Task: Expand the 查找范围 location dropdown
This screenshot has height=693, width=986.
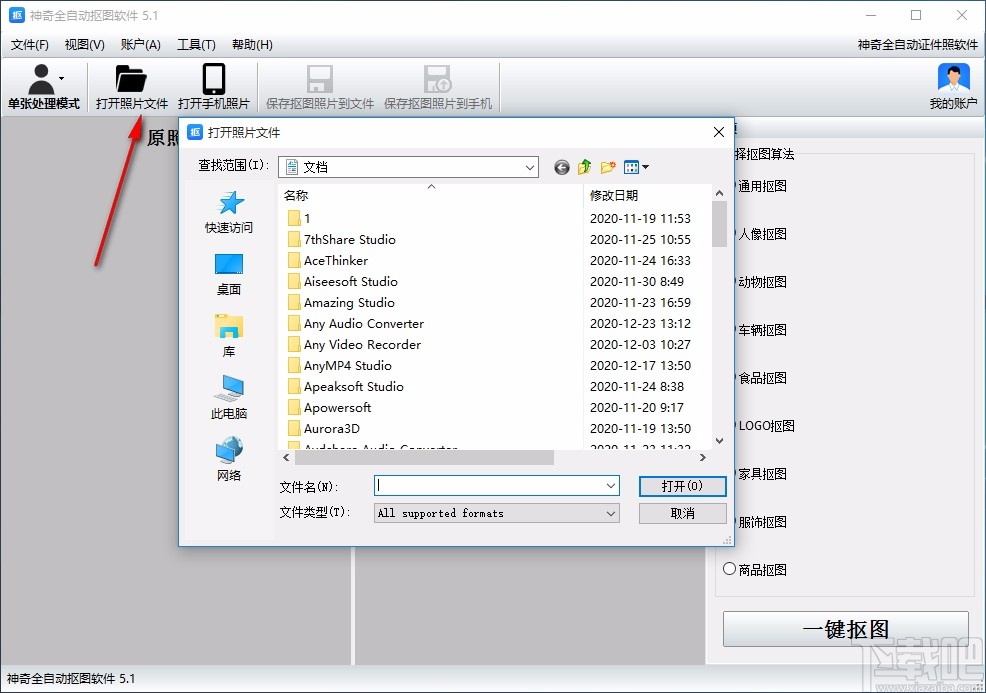Action: [x=530, y=167]
